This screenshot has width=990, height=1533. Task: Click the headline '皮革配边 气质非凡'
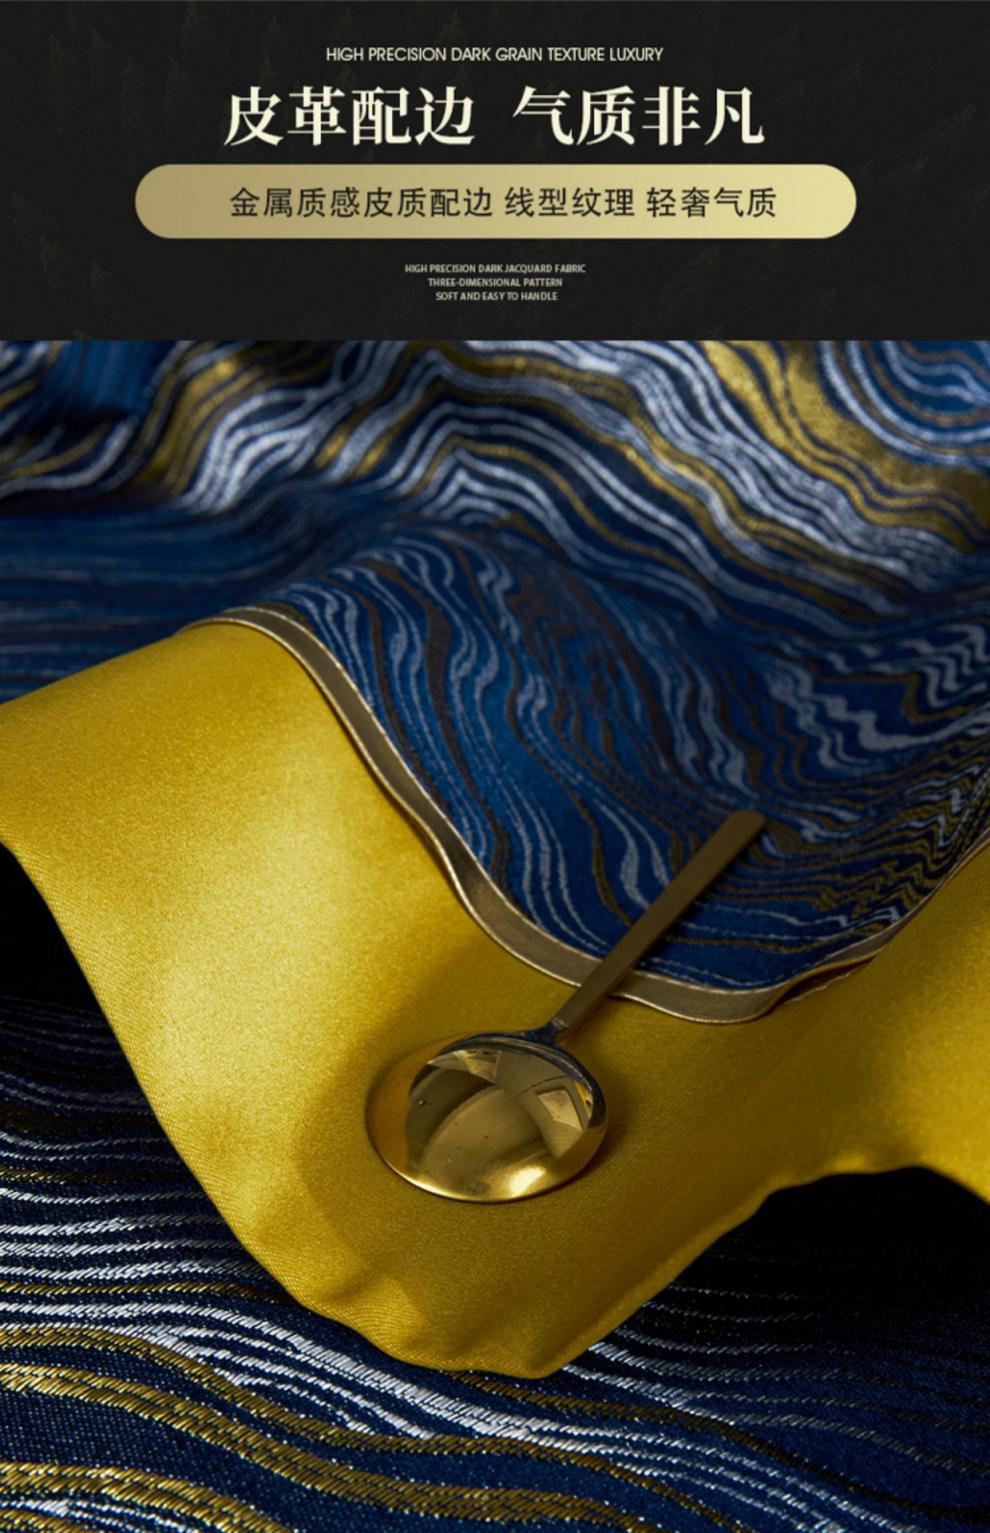click(x=494, y=117)
